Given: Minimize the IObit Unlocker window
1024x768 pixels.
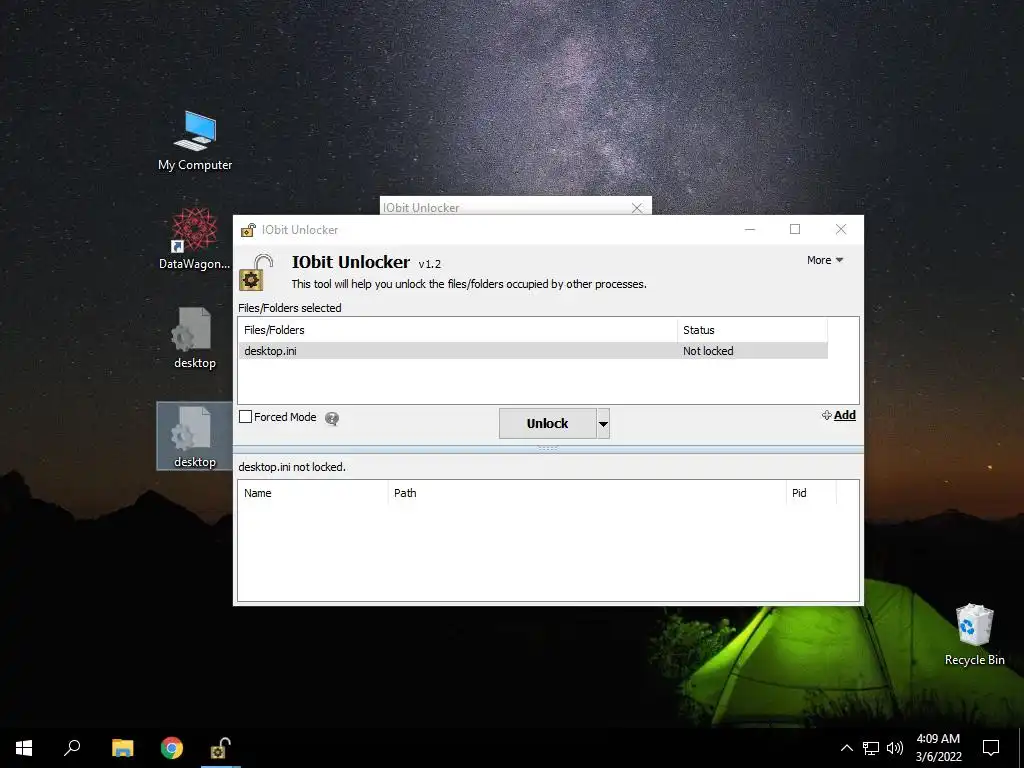Looking at the screenshot, I should [750, 229].
